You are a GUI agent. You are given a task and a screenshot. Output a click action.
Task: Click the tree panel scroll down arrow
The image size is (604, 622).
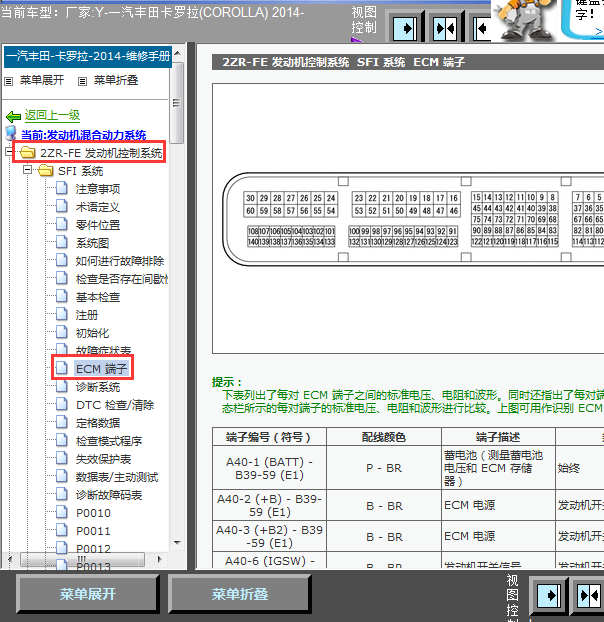pos(177,542)
